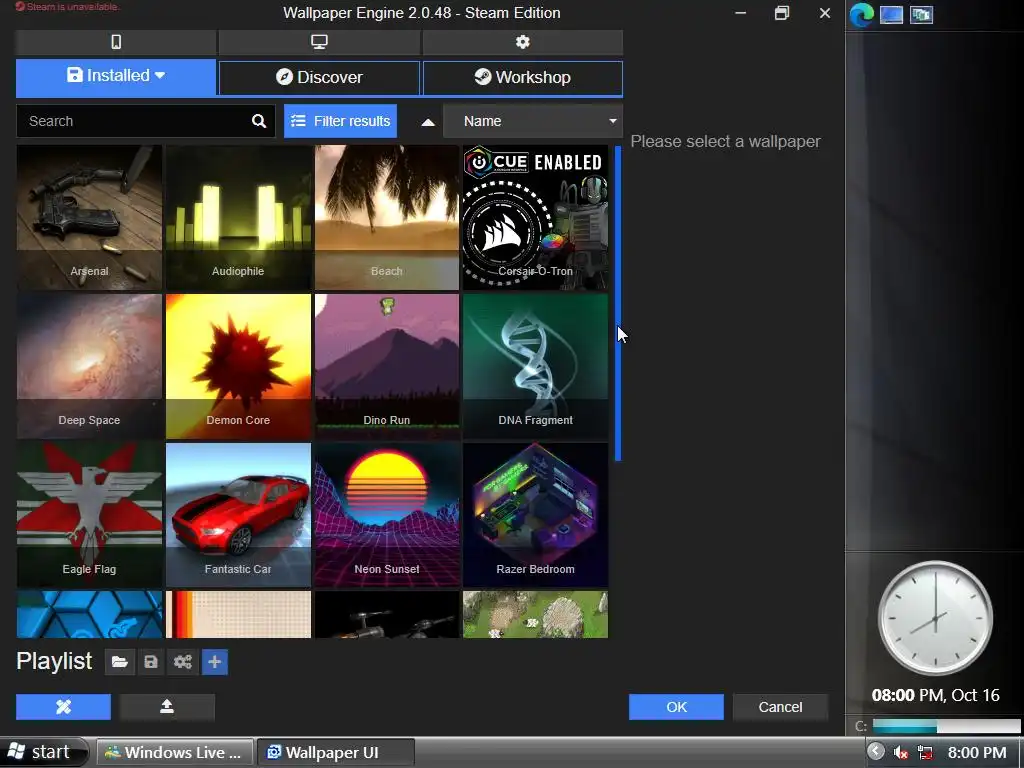Click the analog clock gadget
Screen dimensions: 1024x768
(x=935, y=617)
